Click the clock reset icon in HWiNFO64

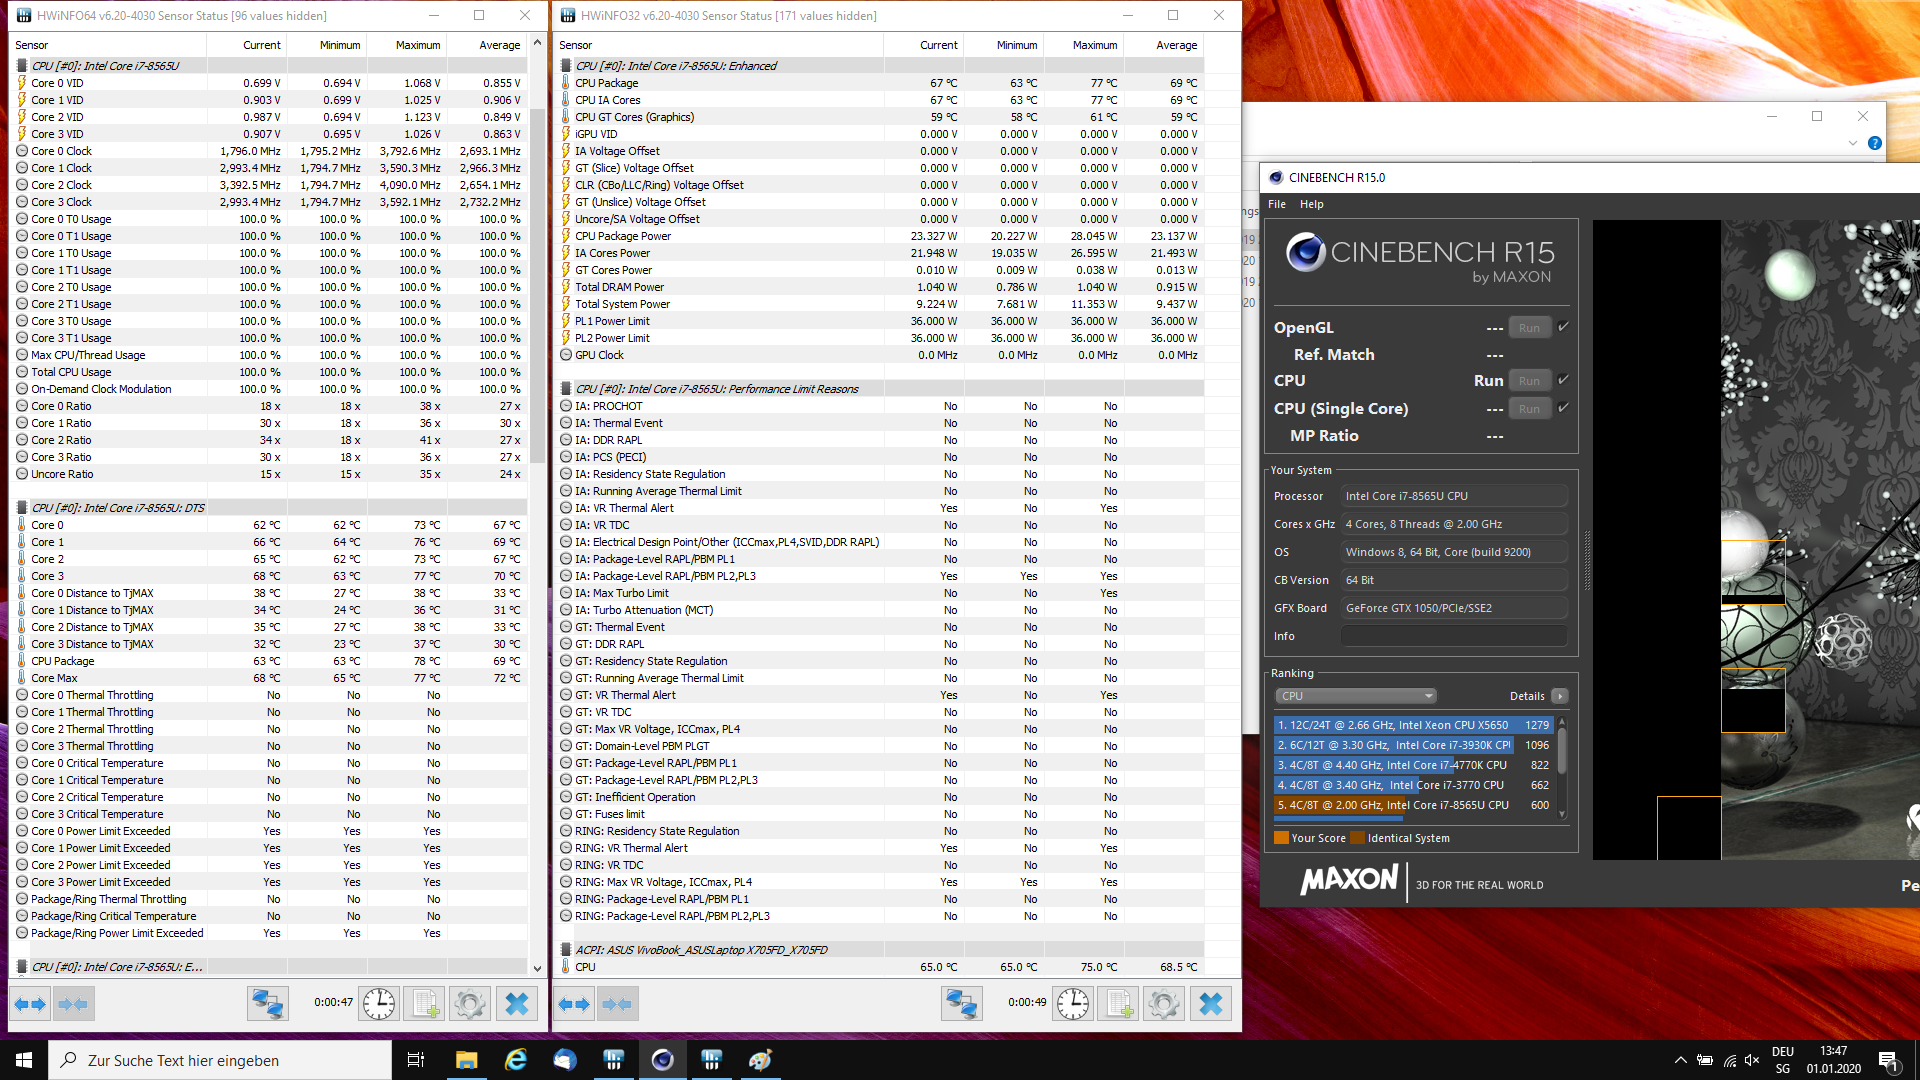point(379,1004)
